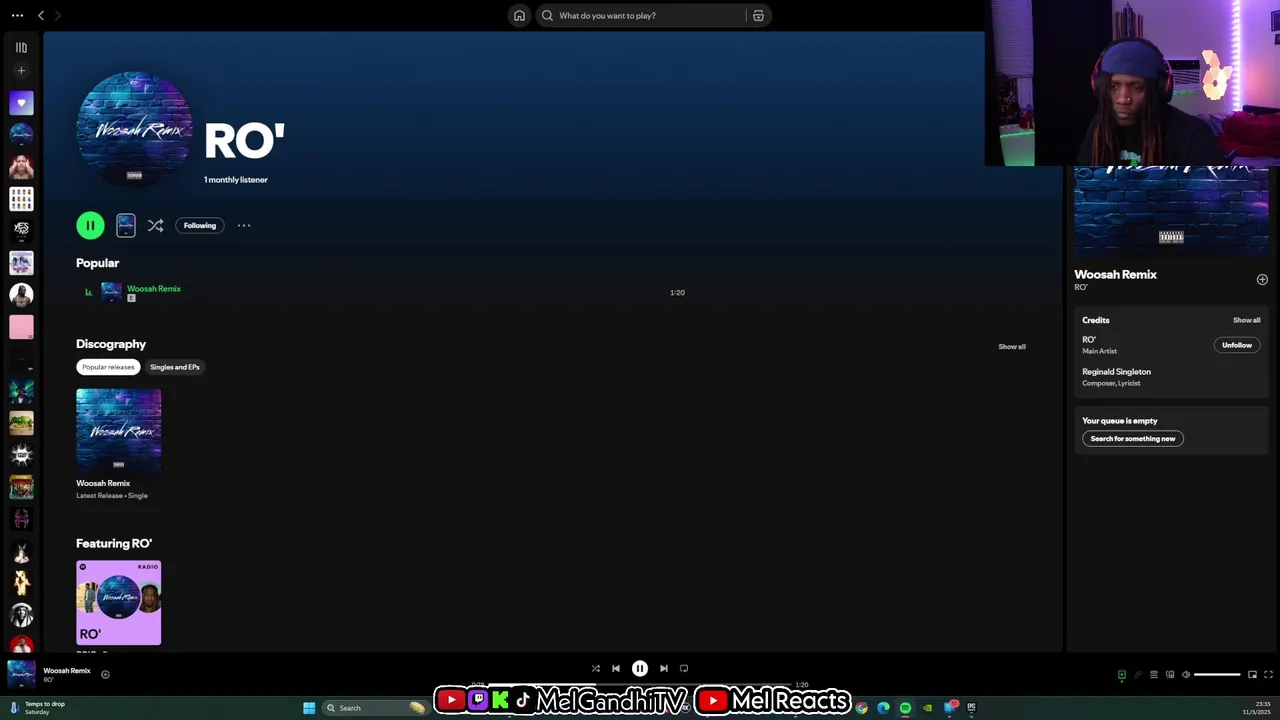Skip to the next track

pos(663,668)
